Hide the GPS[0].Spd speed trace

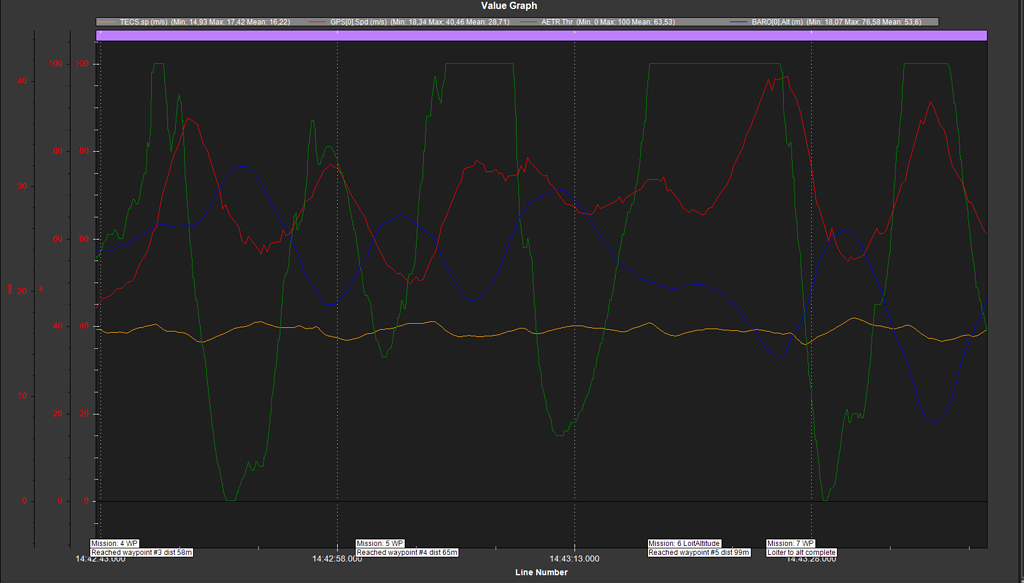pos(360,19)
